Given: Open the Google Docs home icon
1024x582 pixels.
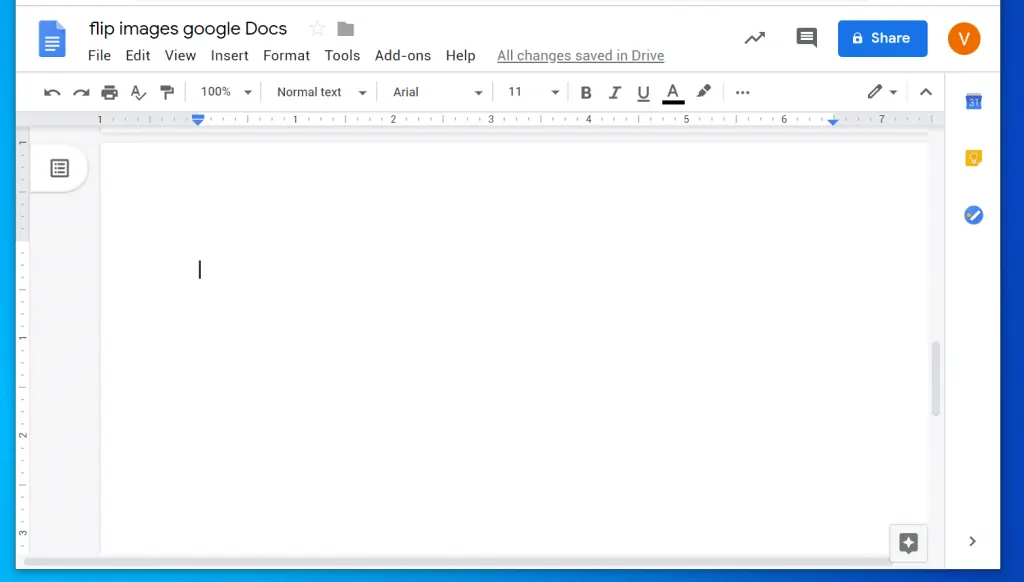Looking at the screenshot, I should [x=52, y=39].
